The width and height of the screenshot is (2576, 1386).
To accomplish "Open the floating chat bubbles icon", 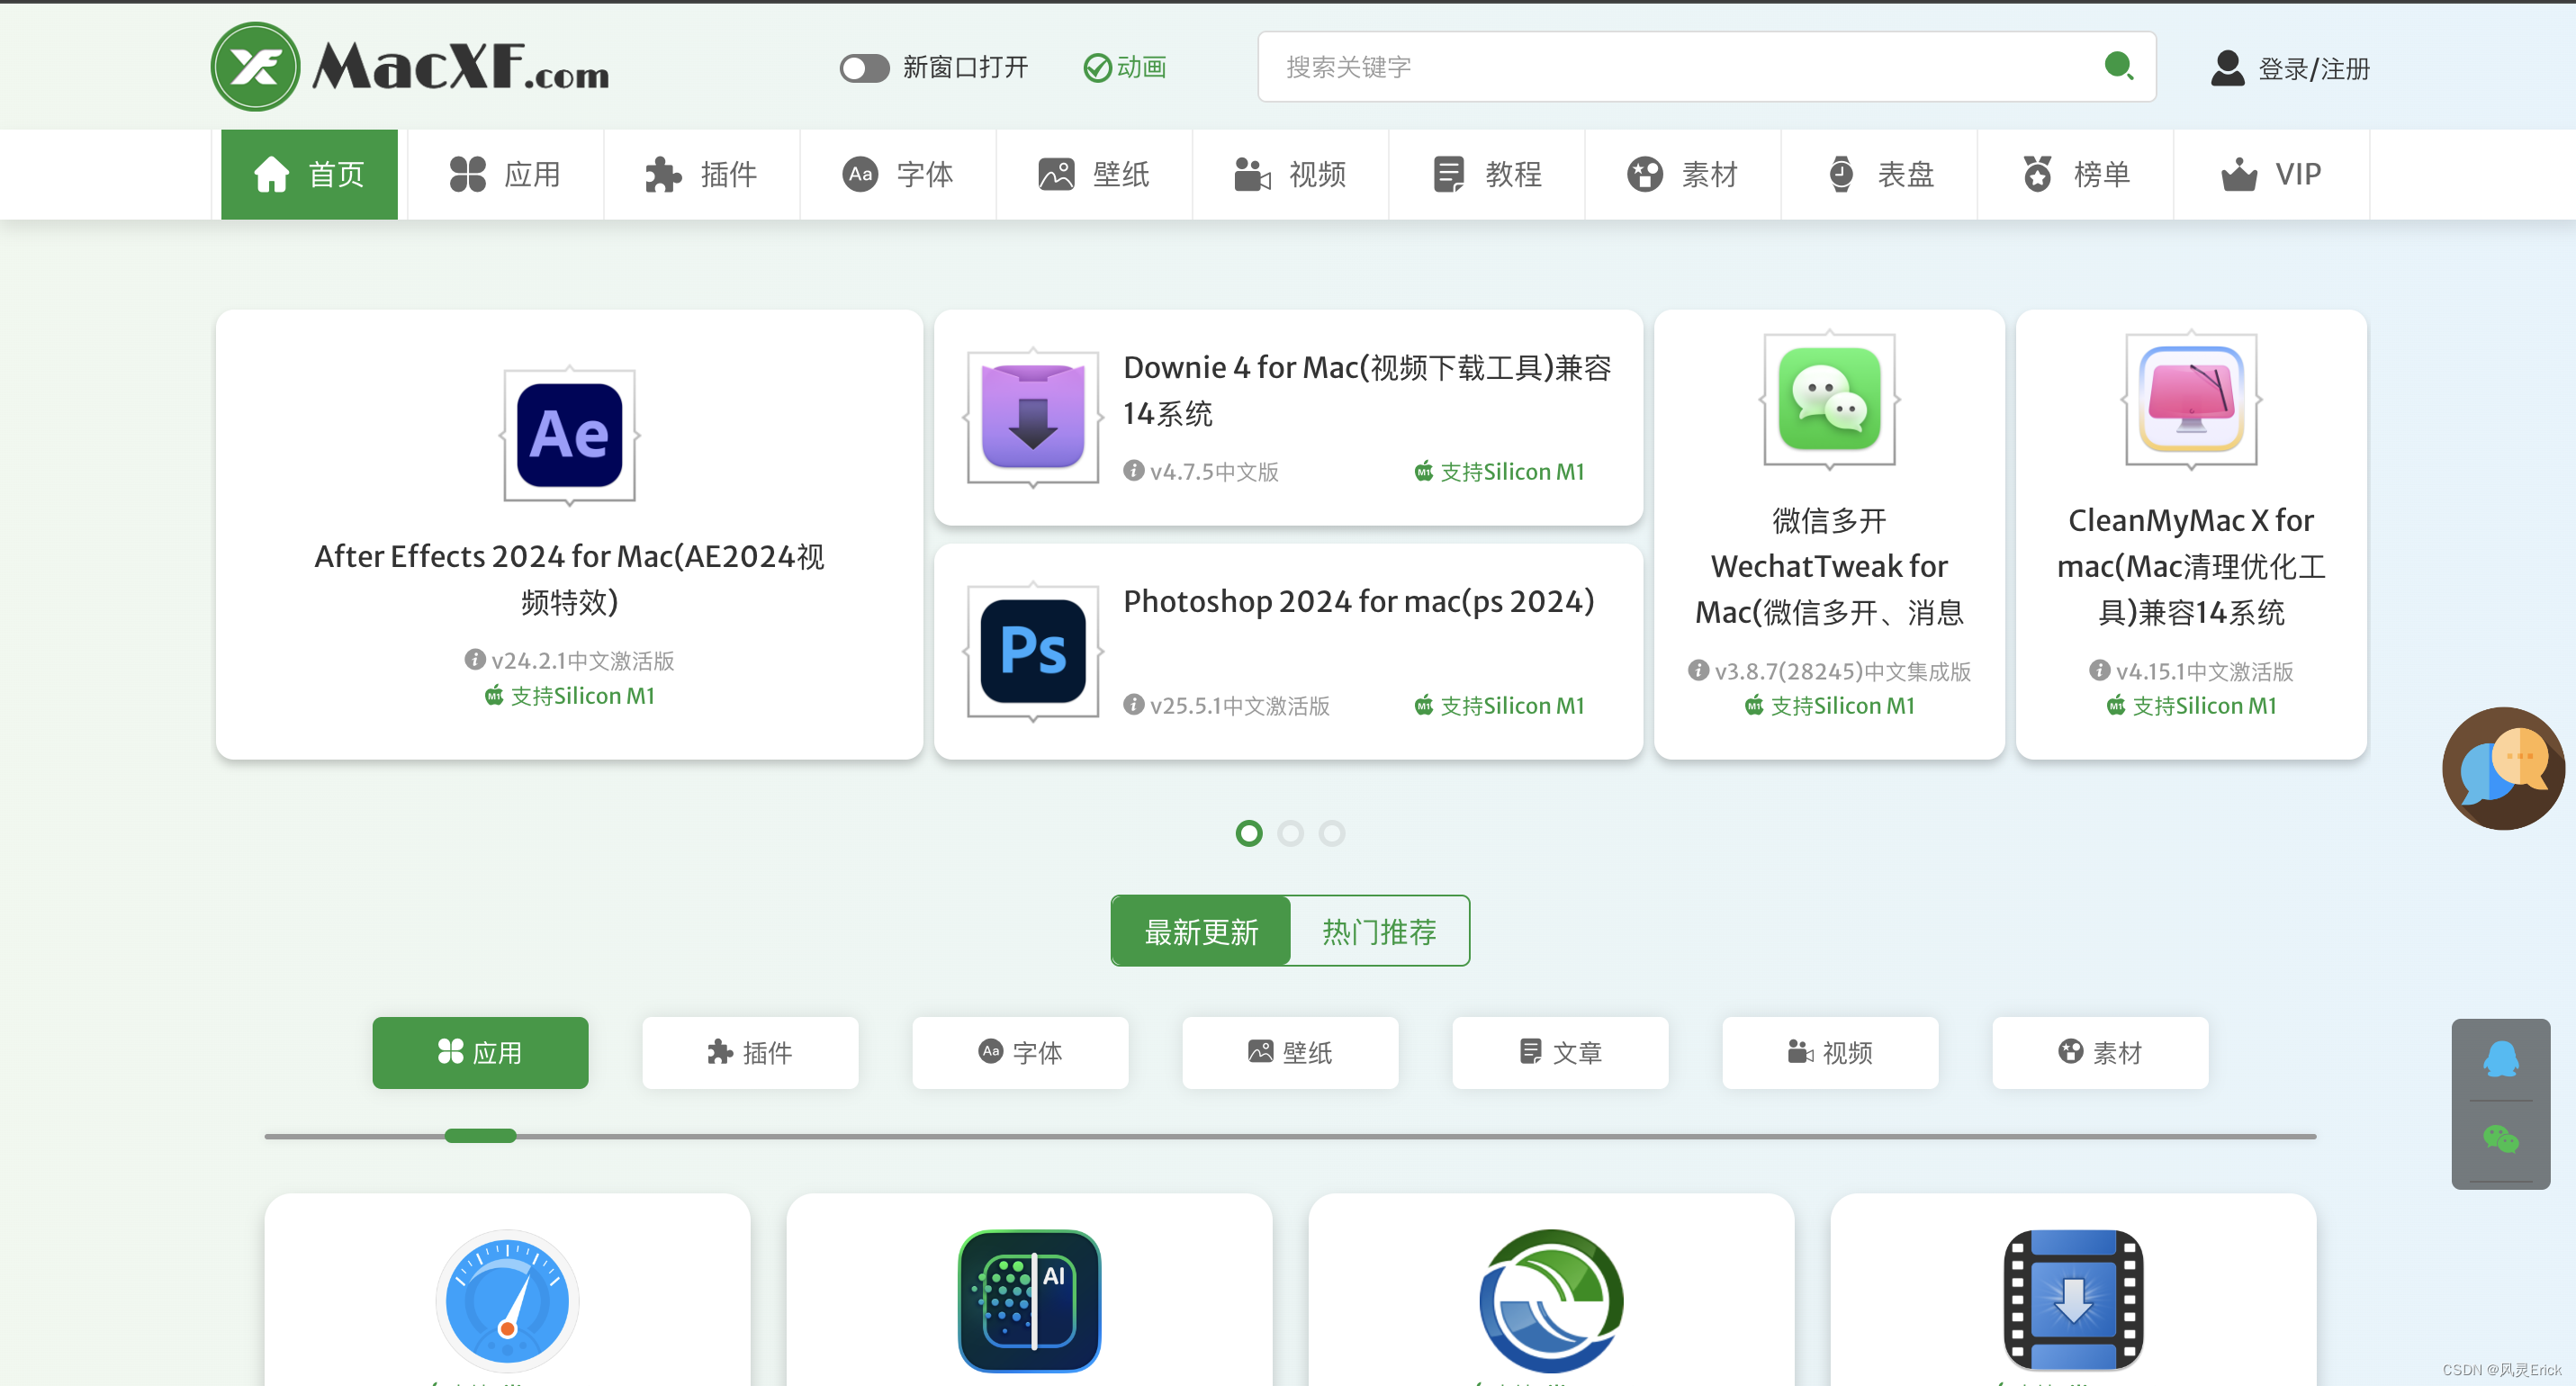I will 2502,768.
